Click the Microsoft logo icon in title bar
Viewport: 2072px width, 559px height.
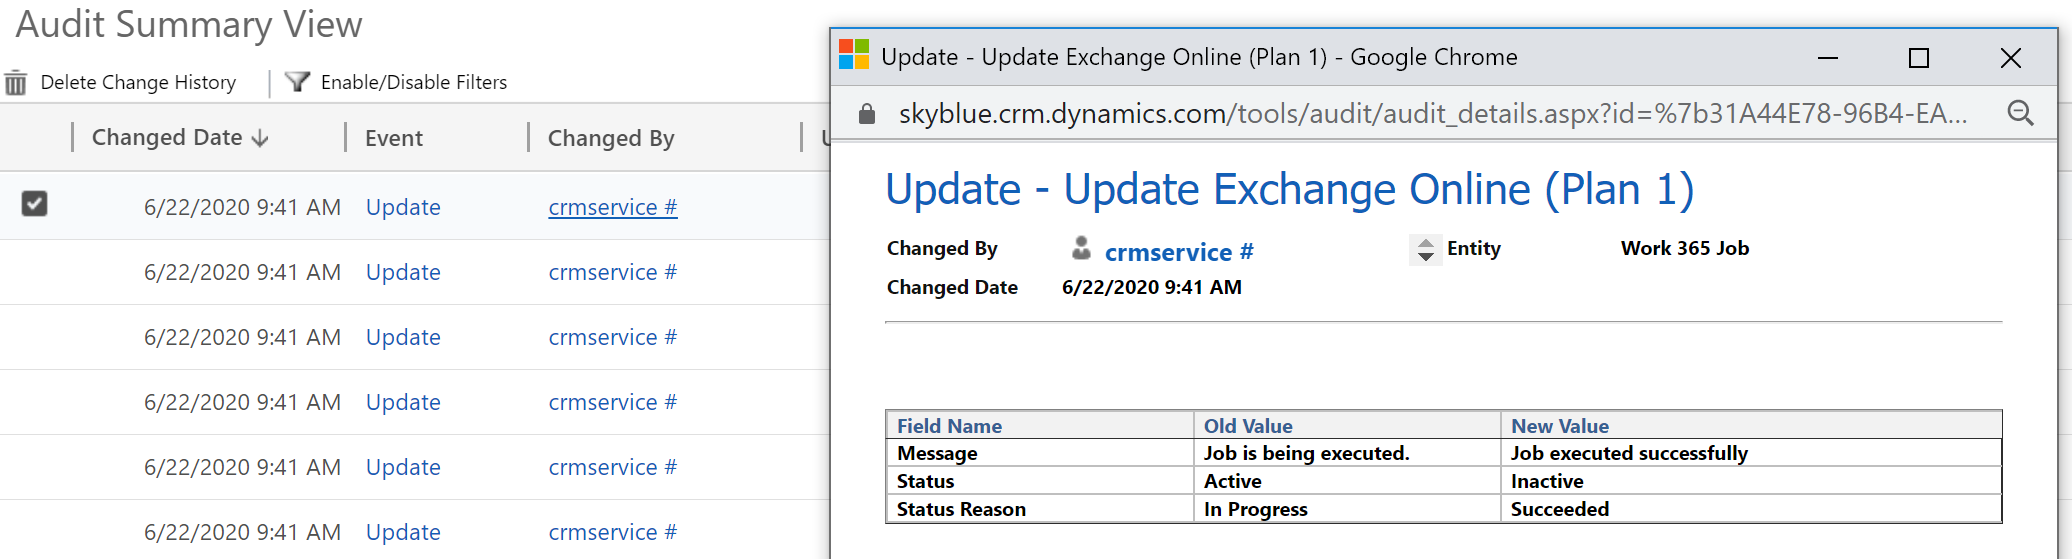coord(853,56)
